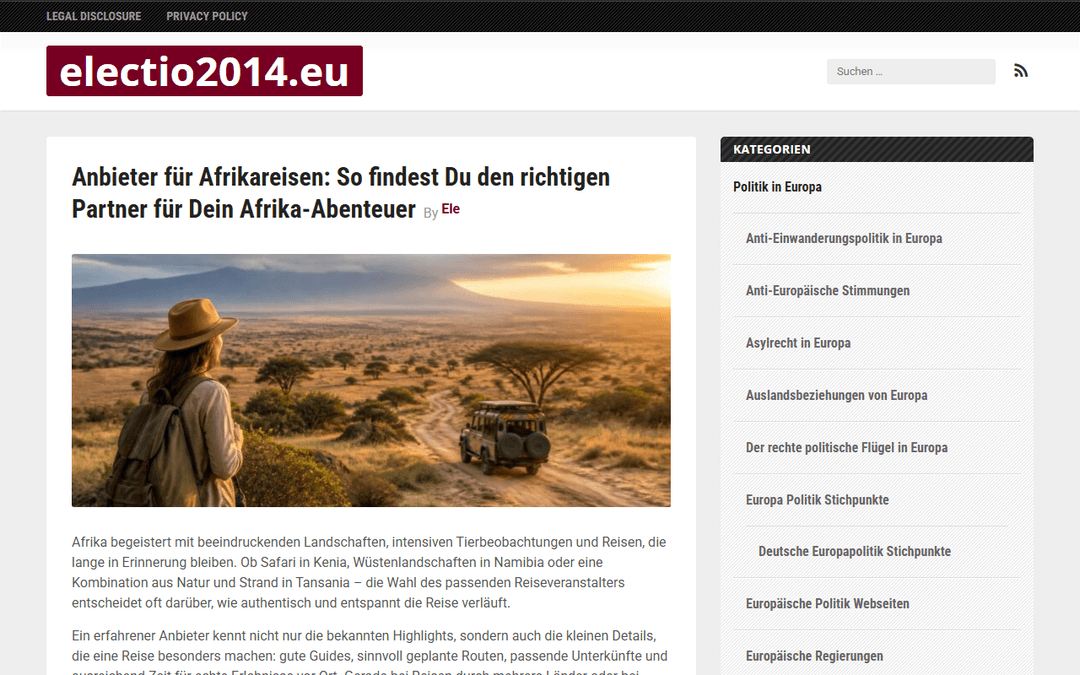Screen dimensions: 1080x675
Task: Open category Politik in Europa
Action: pyautogui.click(x=777, y=187)
